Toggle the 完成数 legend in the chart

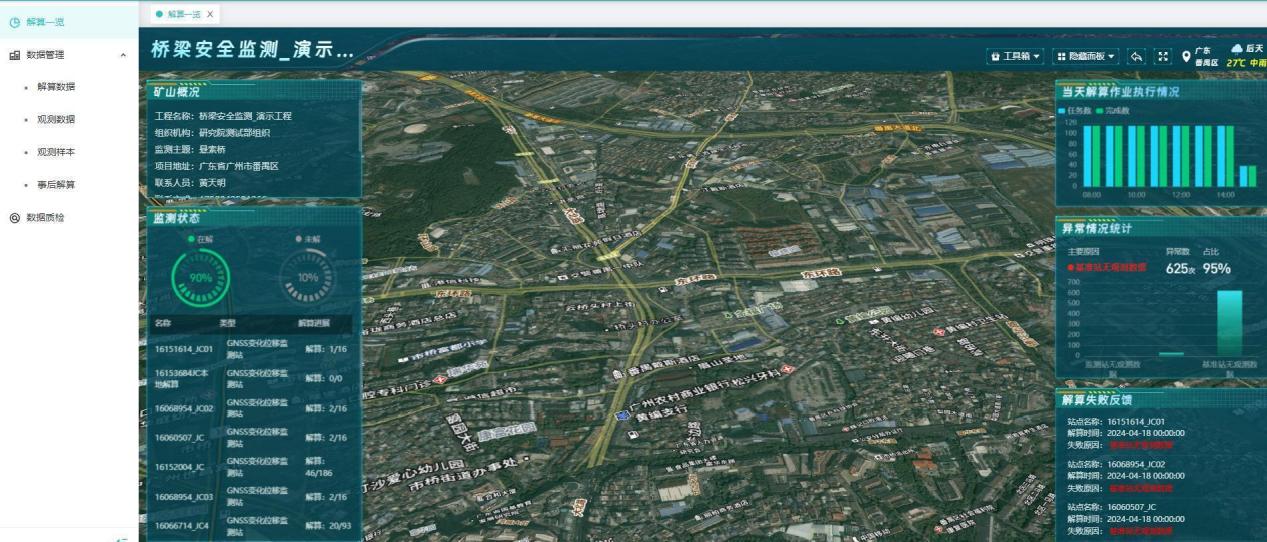1114,110
